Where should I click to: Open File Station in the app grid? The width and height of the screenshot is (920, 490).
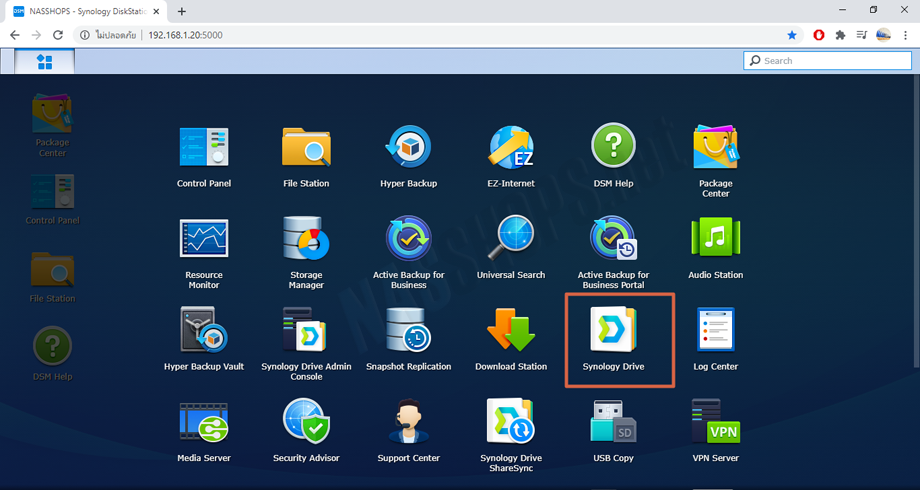(x=306, y=156)
